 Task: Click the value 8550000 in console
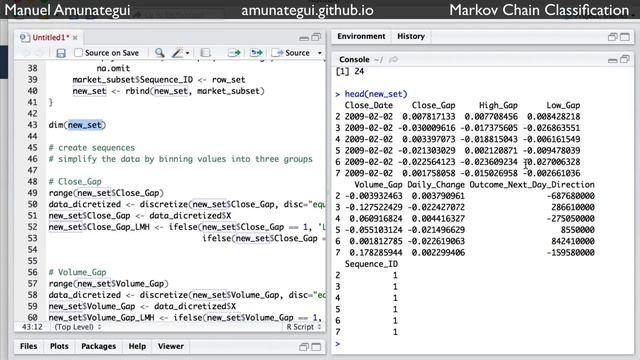click(x=577, y=230)
